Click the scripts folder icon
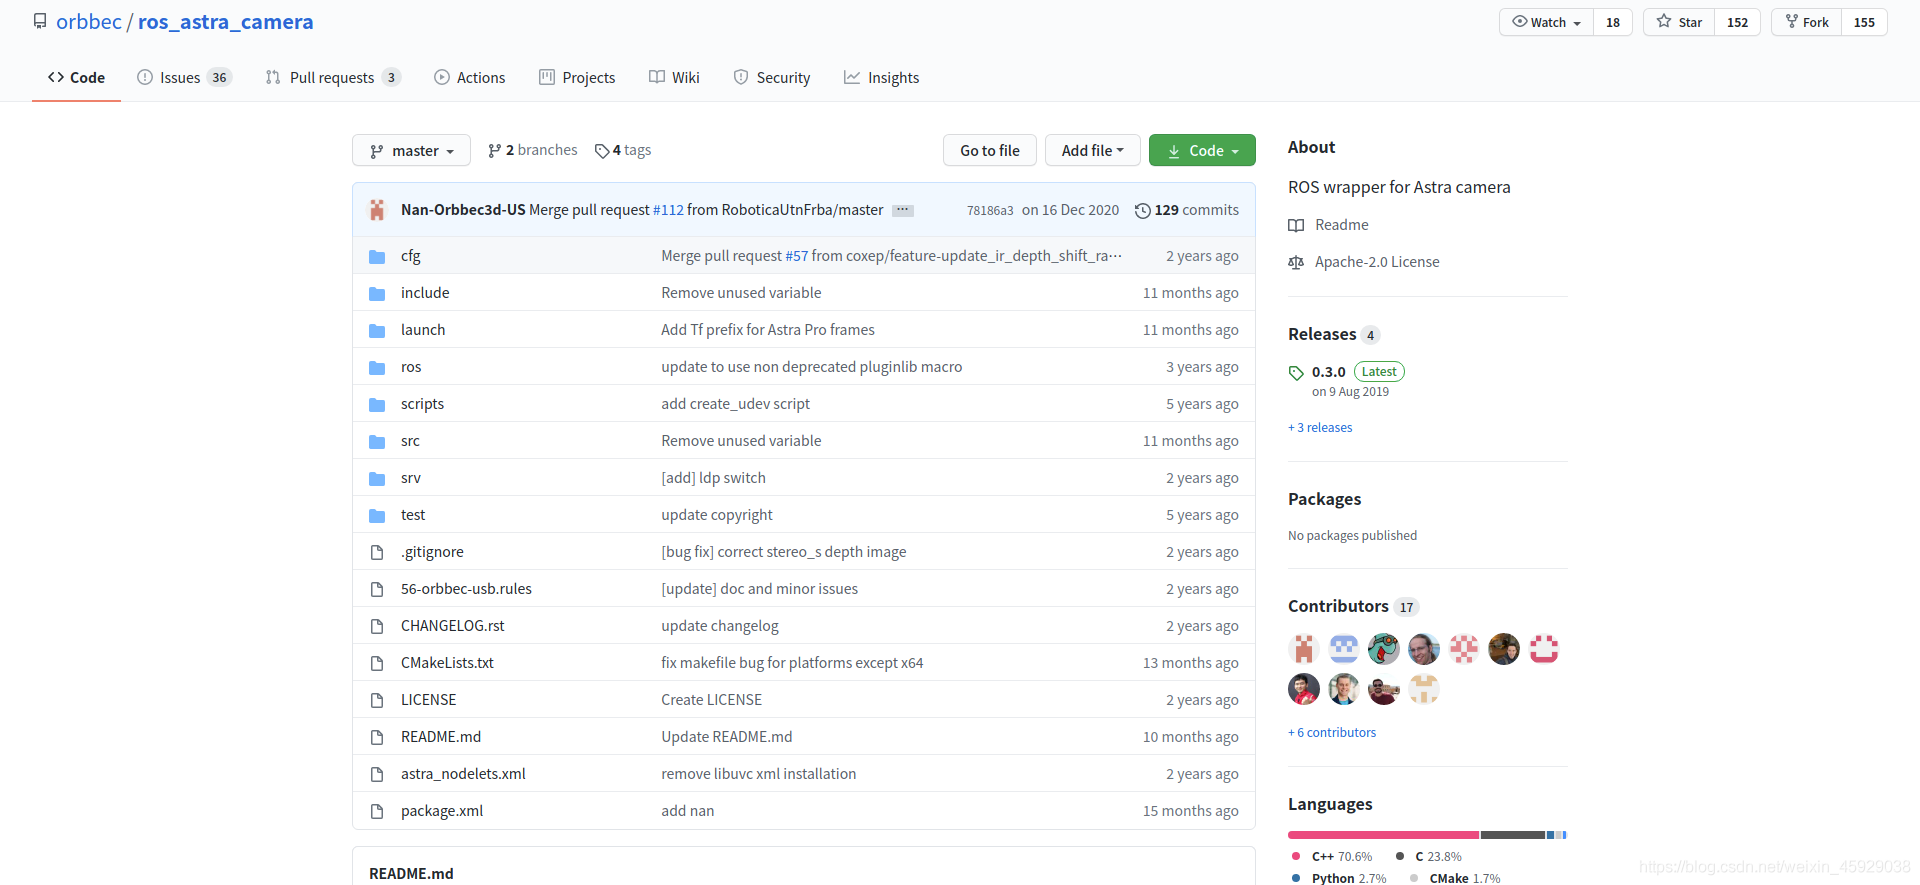This screenshot has height=885, width=1920. (x=377, y=405)
